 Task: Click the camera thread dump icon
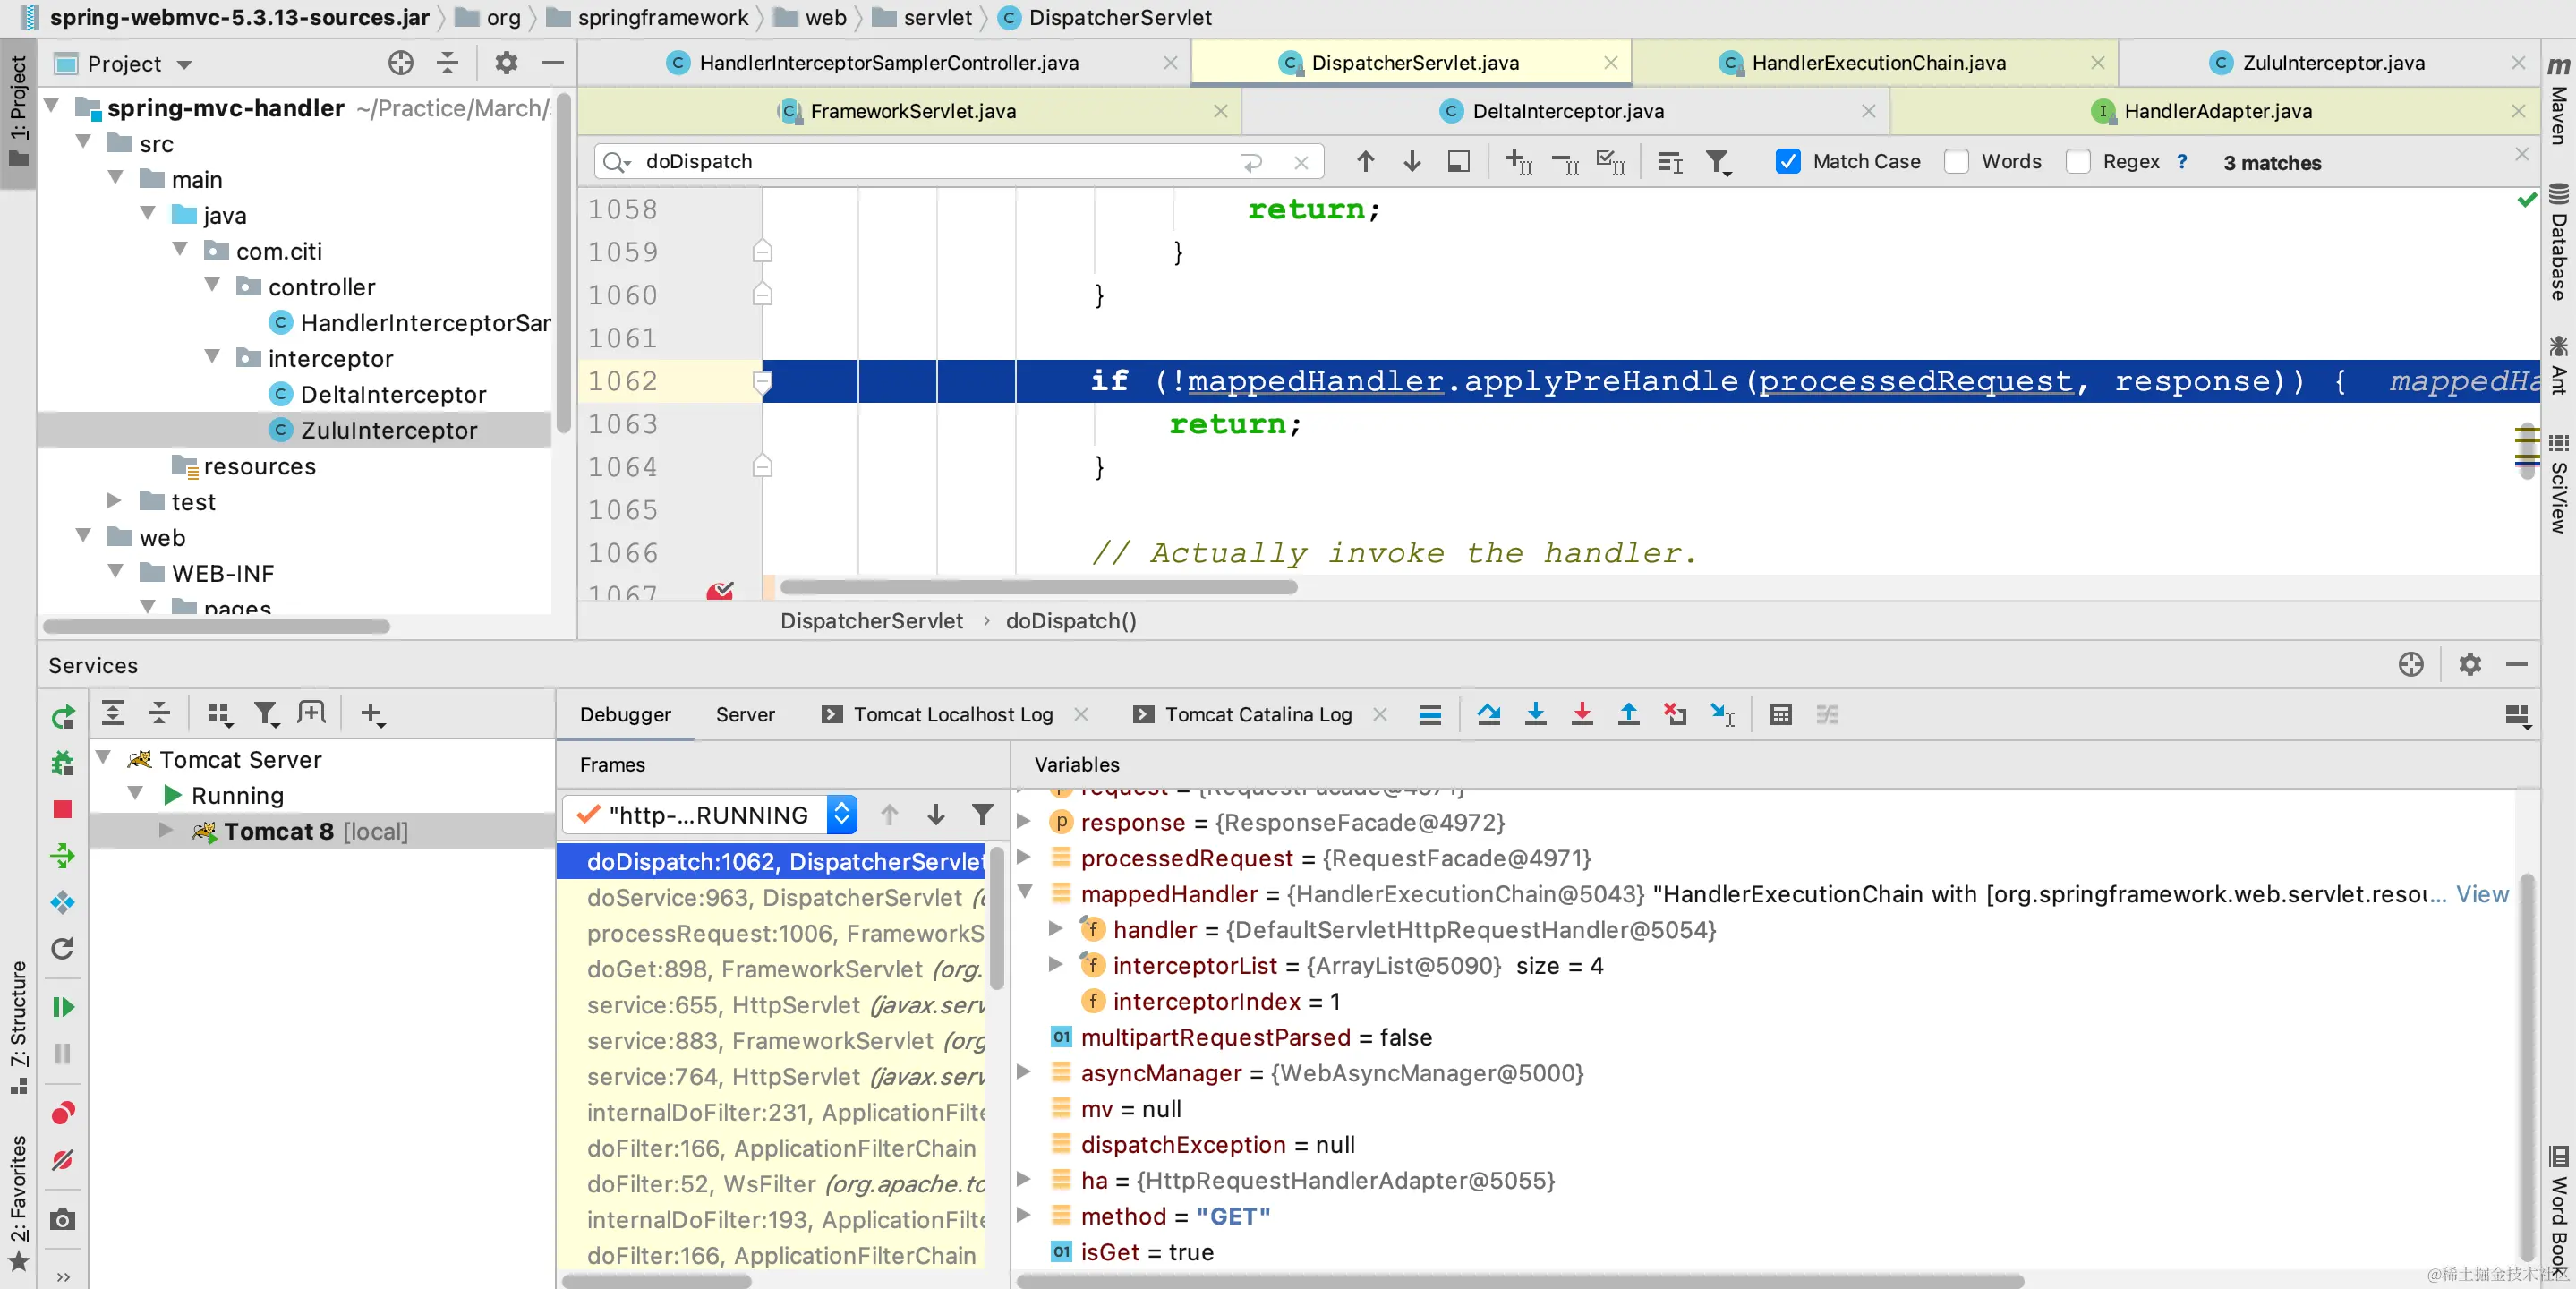tap(62, 1219)
